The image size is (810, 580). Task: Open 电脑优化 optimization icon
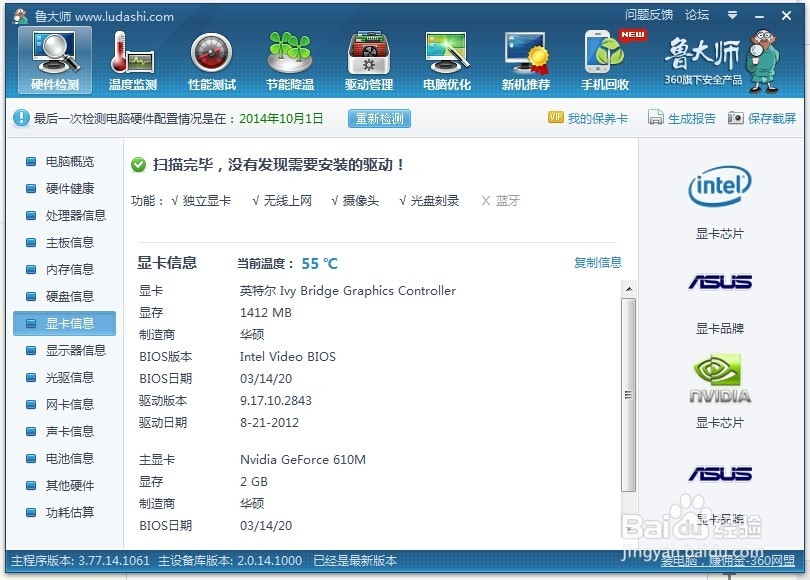447,60
